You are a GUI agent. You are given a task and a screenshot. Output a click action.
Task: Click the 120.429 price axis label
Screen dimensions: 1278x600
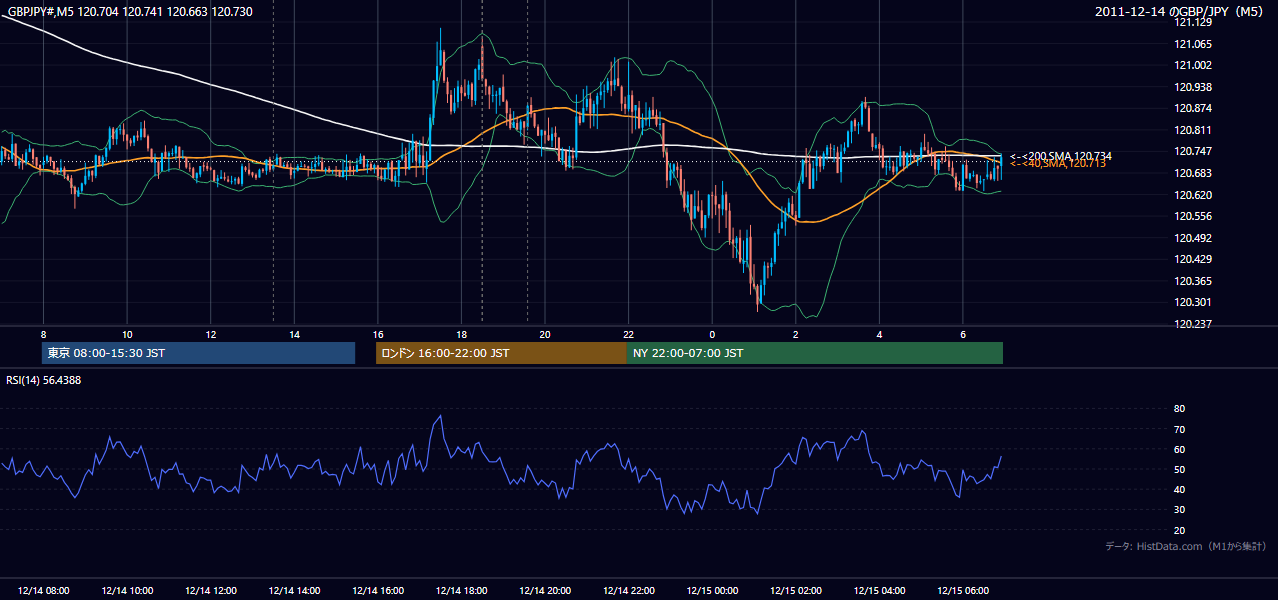point(1193,259)
